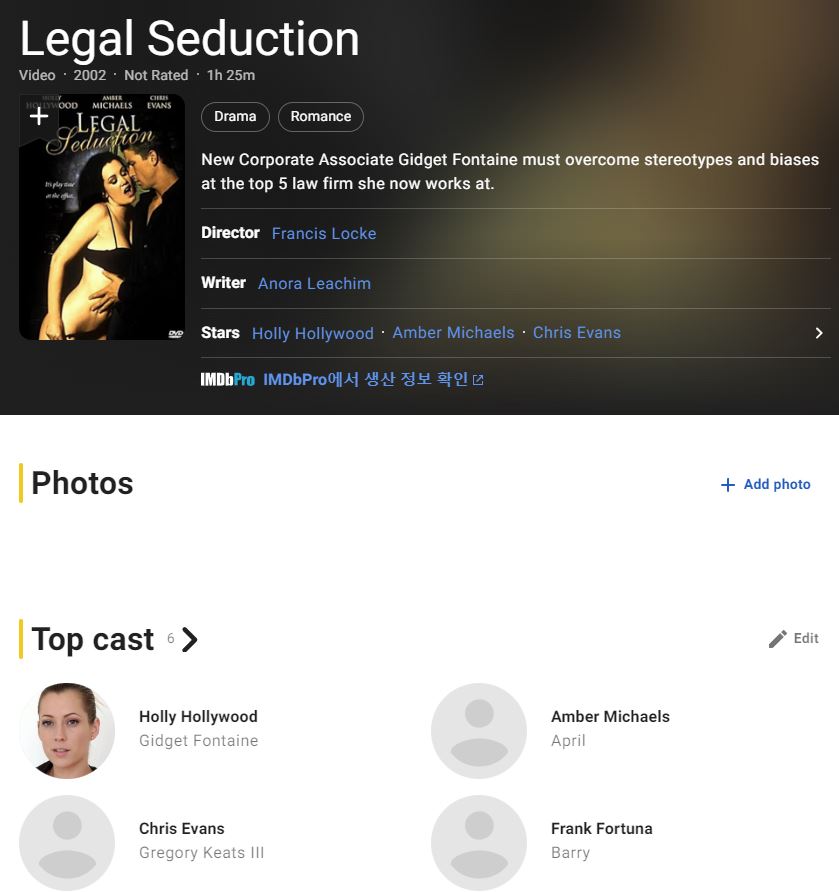Screen dimensions: 839x892
Task: Open Amber Michaels link in Stars row
Action: tap(453, 333)
